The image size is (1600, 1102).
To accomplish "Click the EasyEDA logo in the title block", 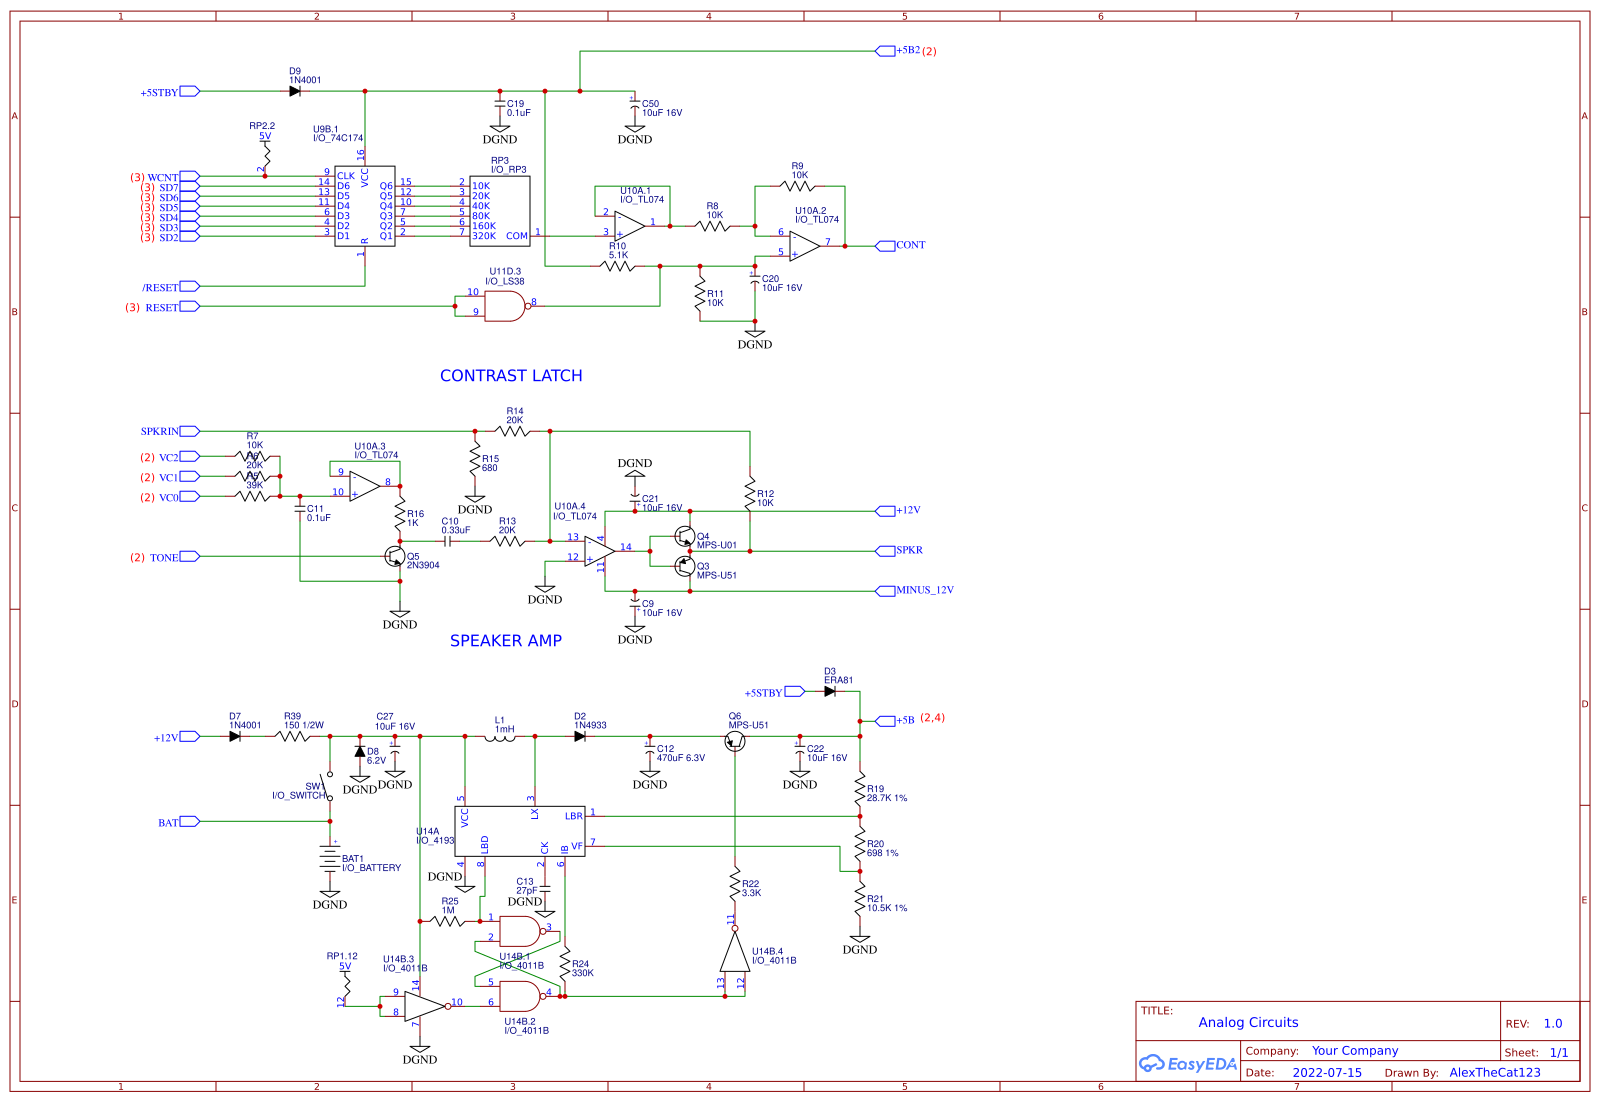I will [1188, 1065].
